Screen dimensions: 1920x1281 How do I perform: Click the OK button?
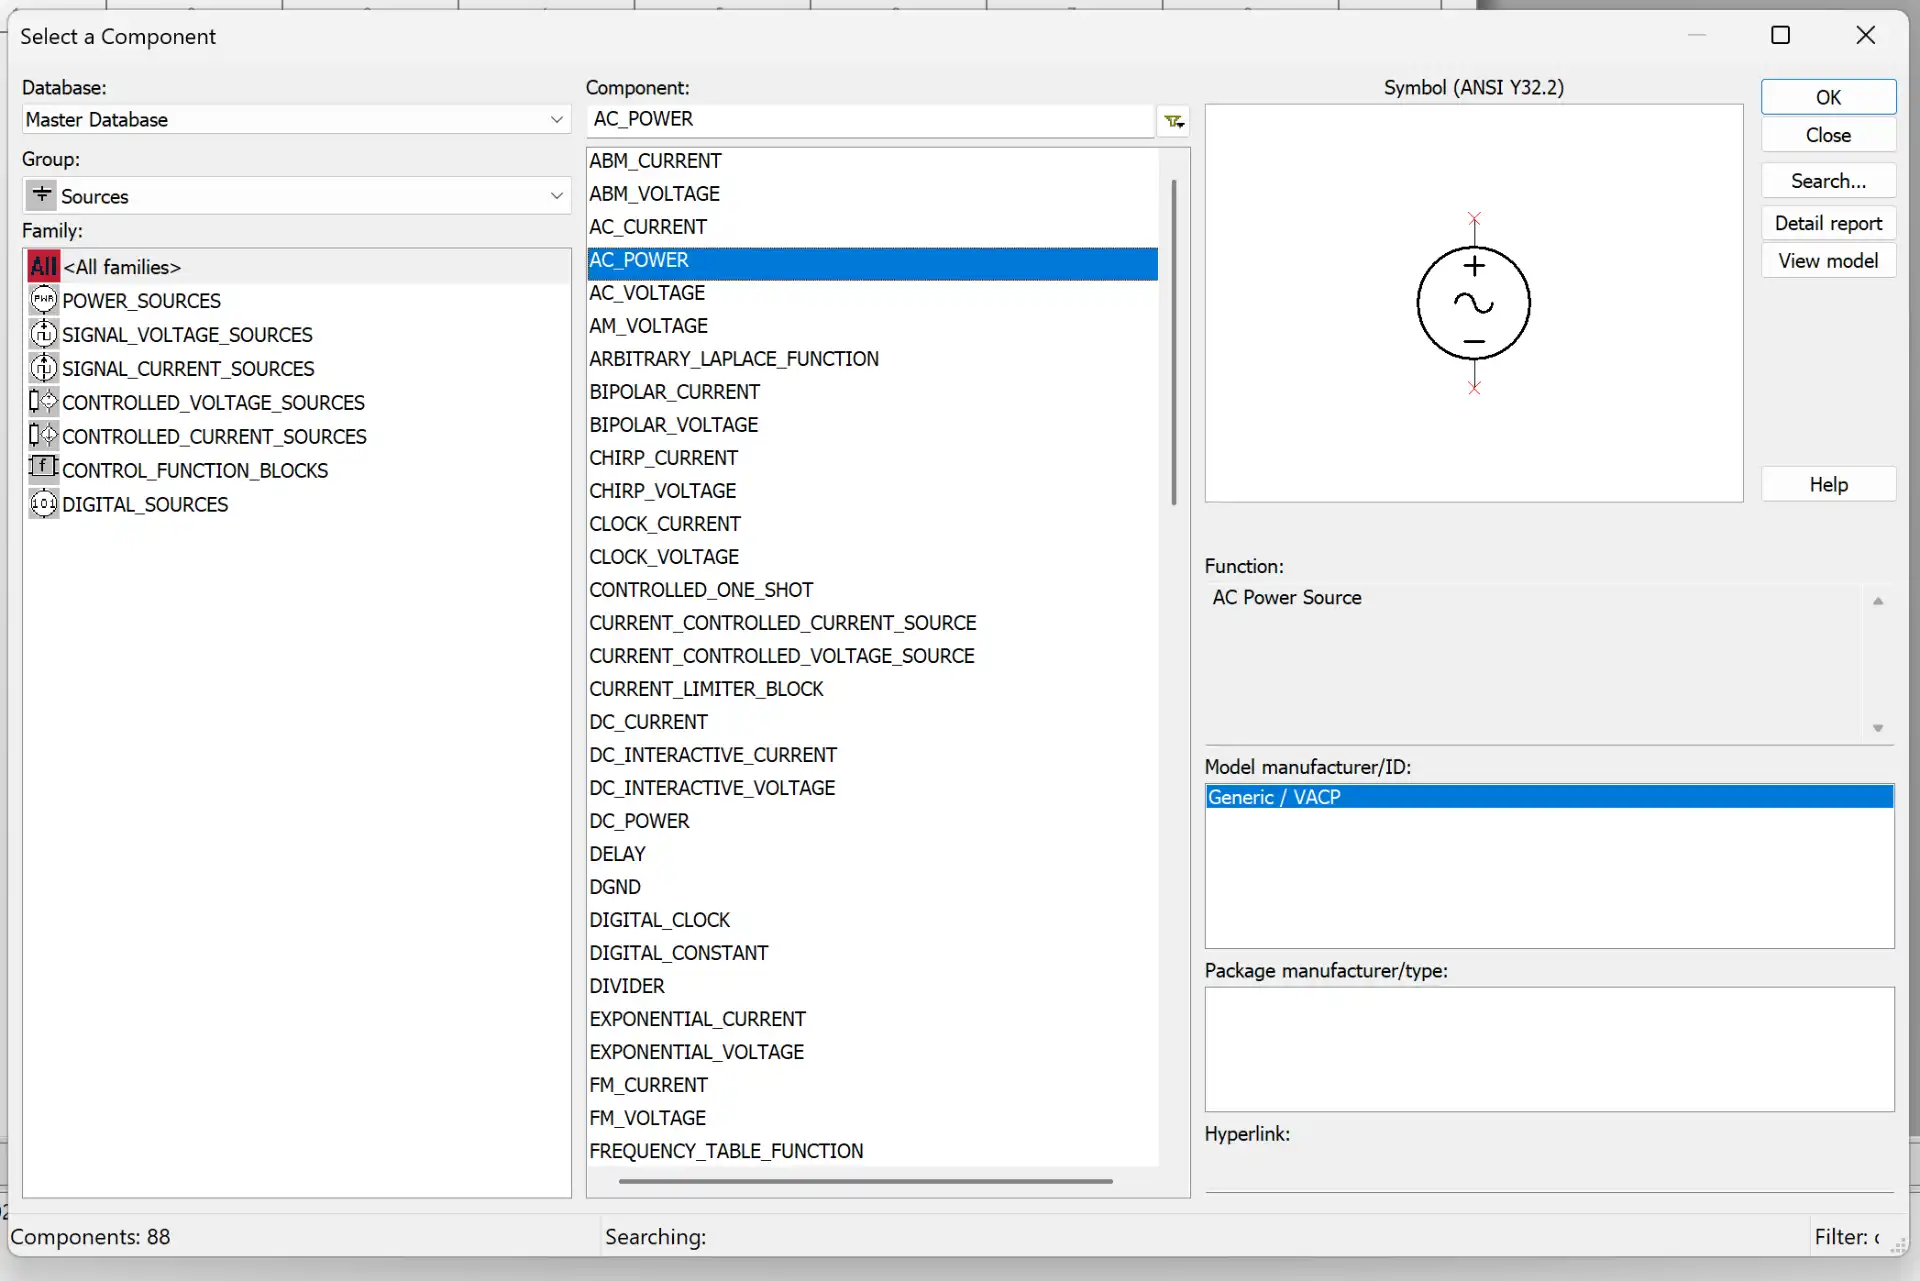1827,98
